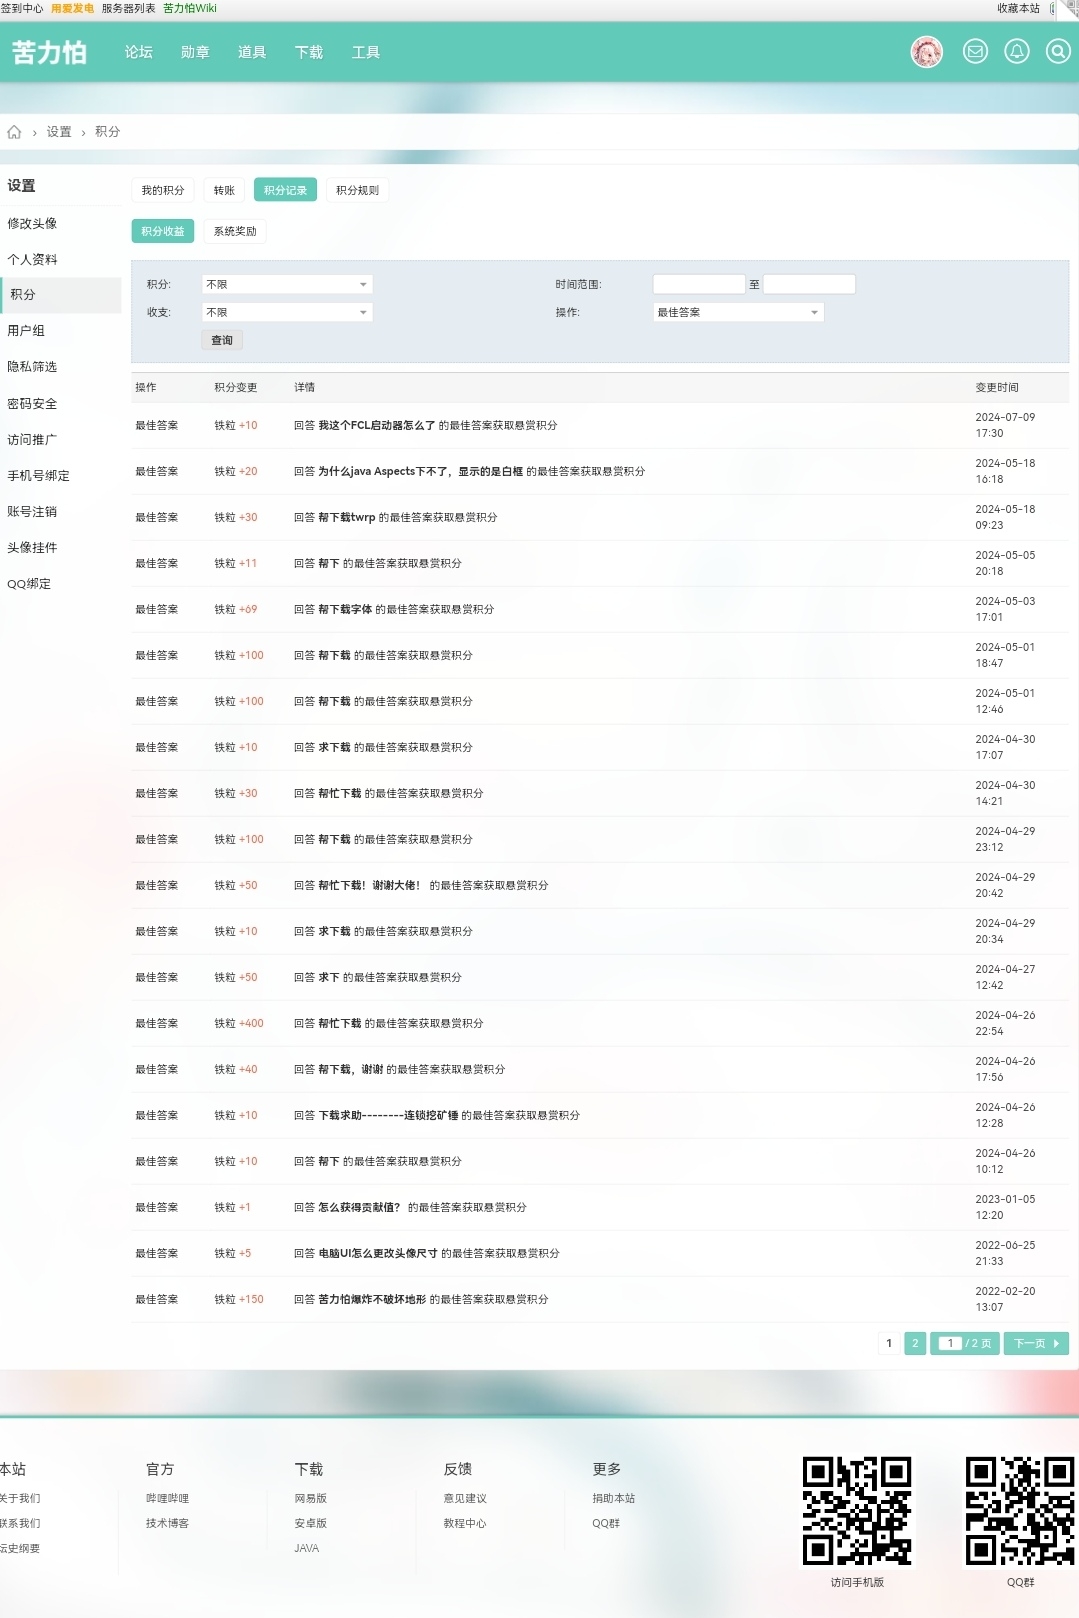
Task: Select the 积分收益 sub-tab
Action: [x=163, y=231]
